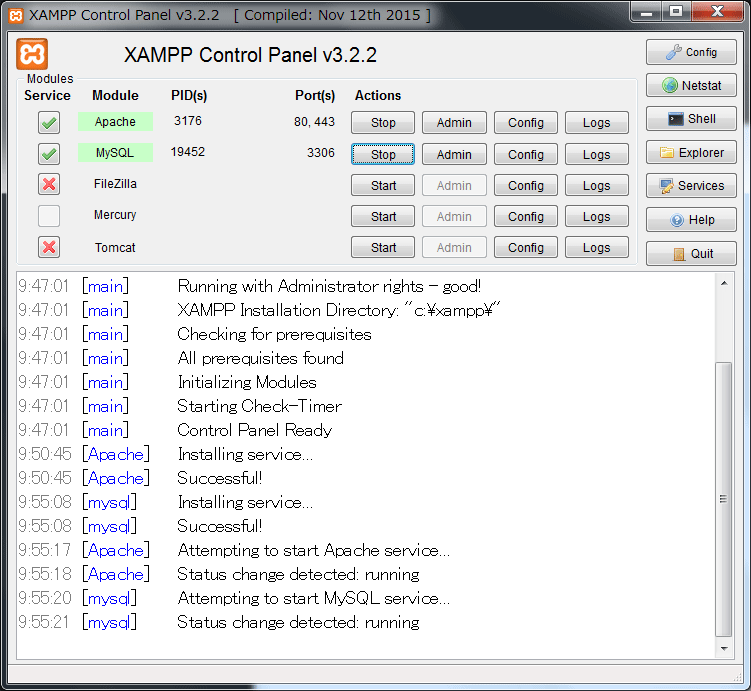Viewport: 751px width, 691px height.
Task: Open Explorer folder button
Action: pos(691,153)
